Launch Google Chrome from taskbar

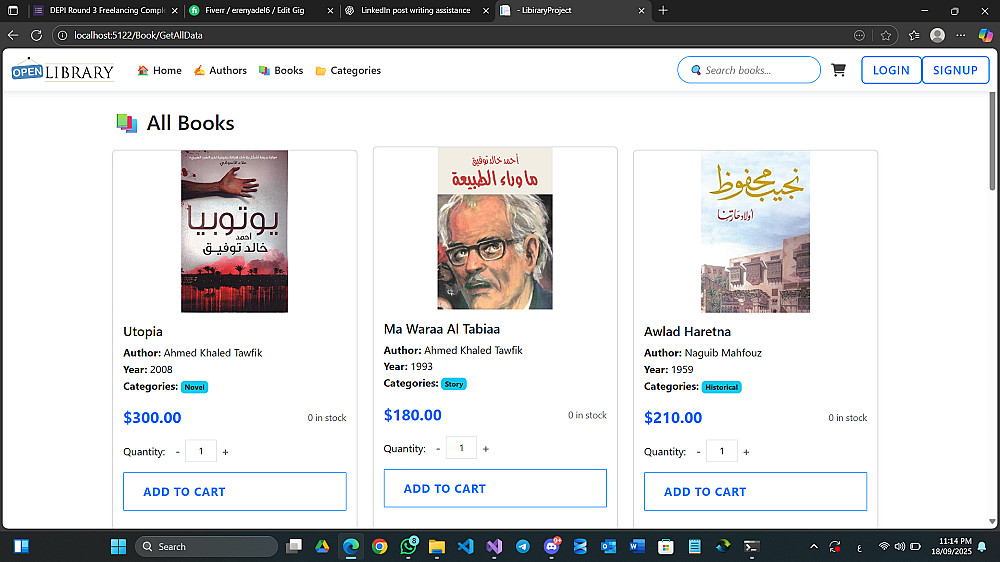click(x=379, y=546)
